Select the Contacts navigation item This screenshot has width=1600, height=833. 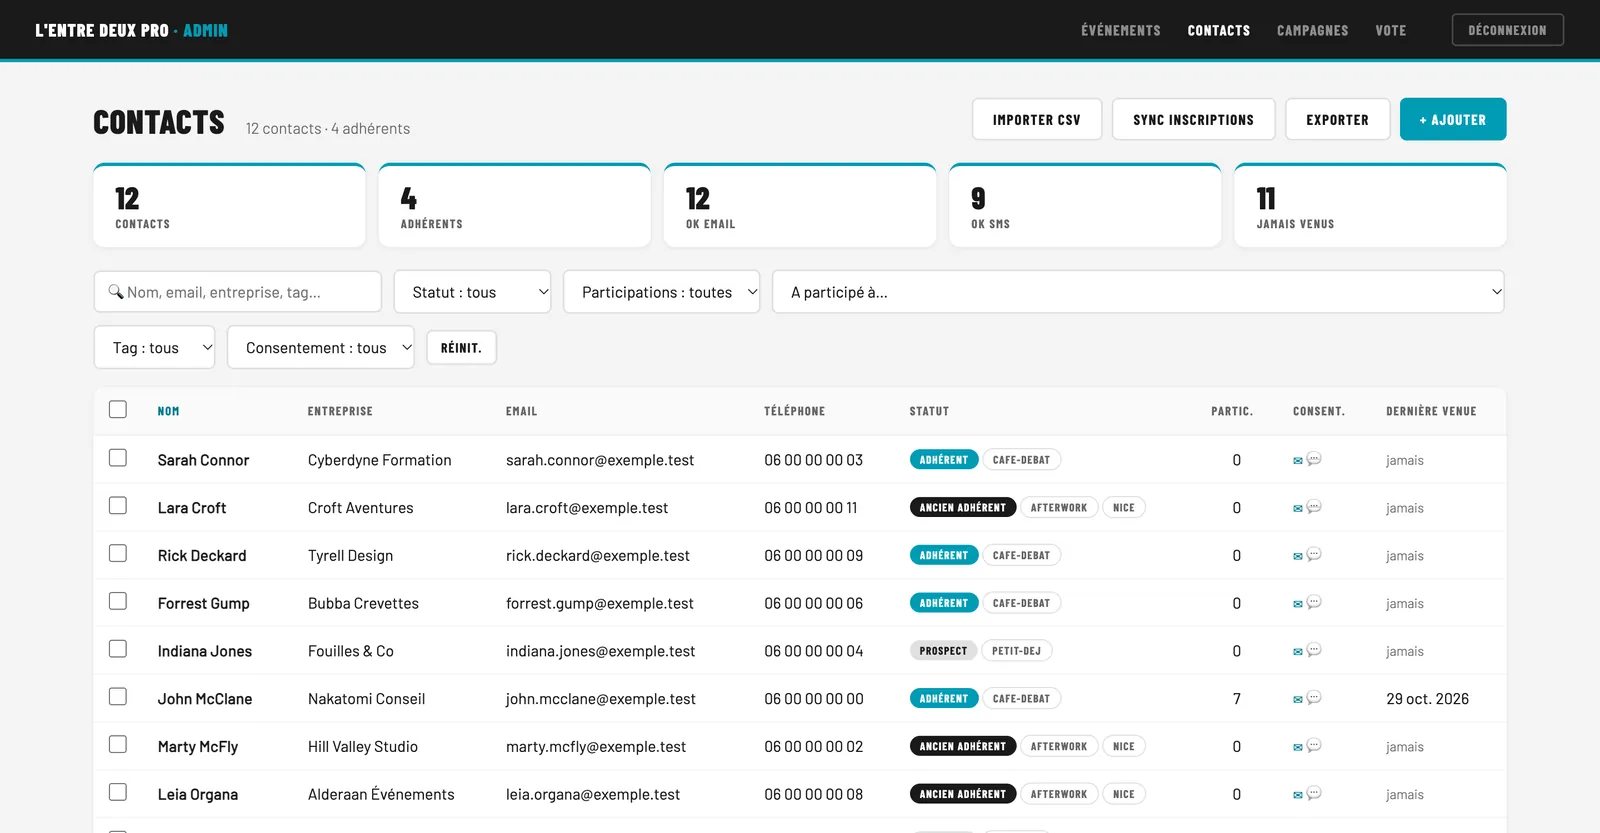coord(1219,31)
